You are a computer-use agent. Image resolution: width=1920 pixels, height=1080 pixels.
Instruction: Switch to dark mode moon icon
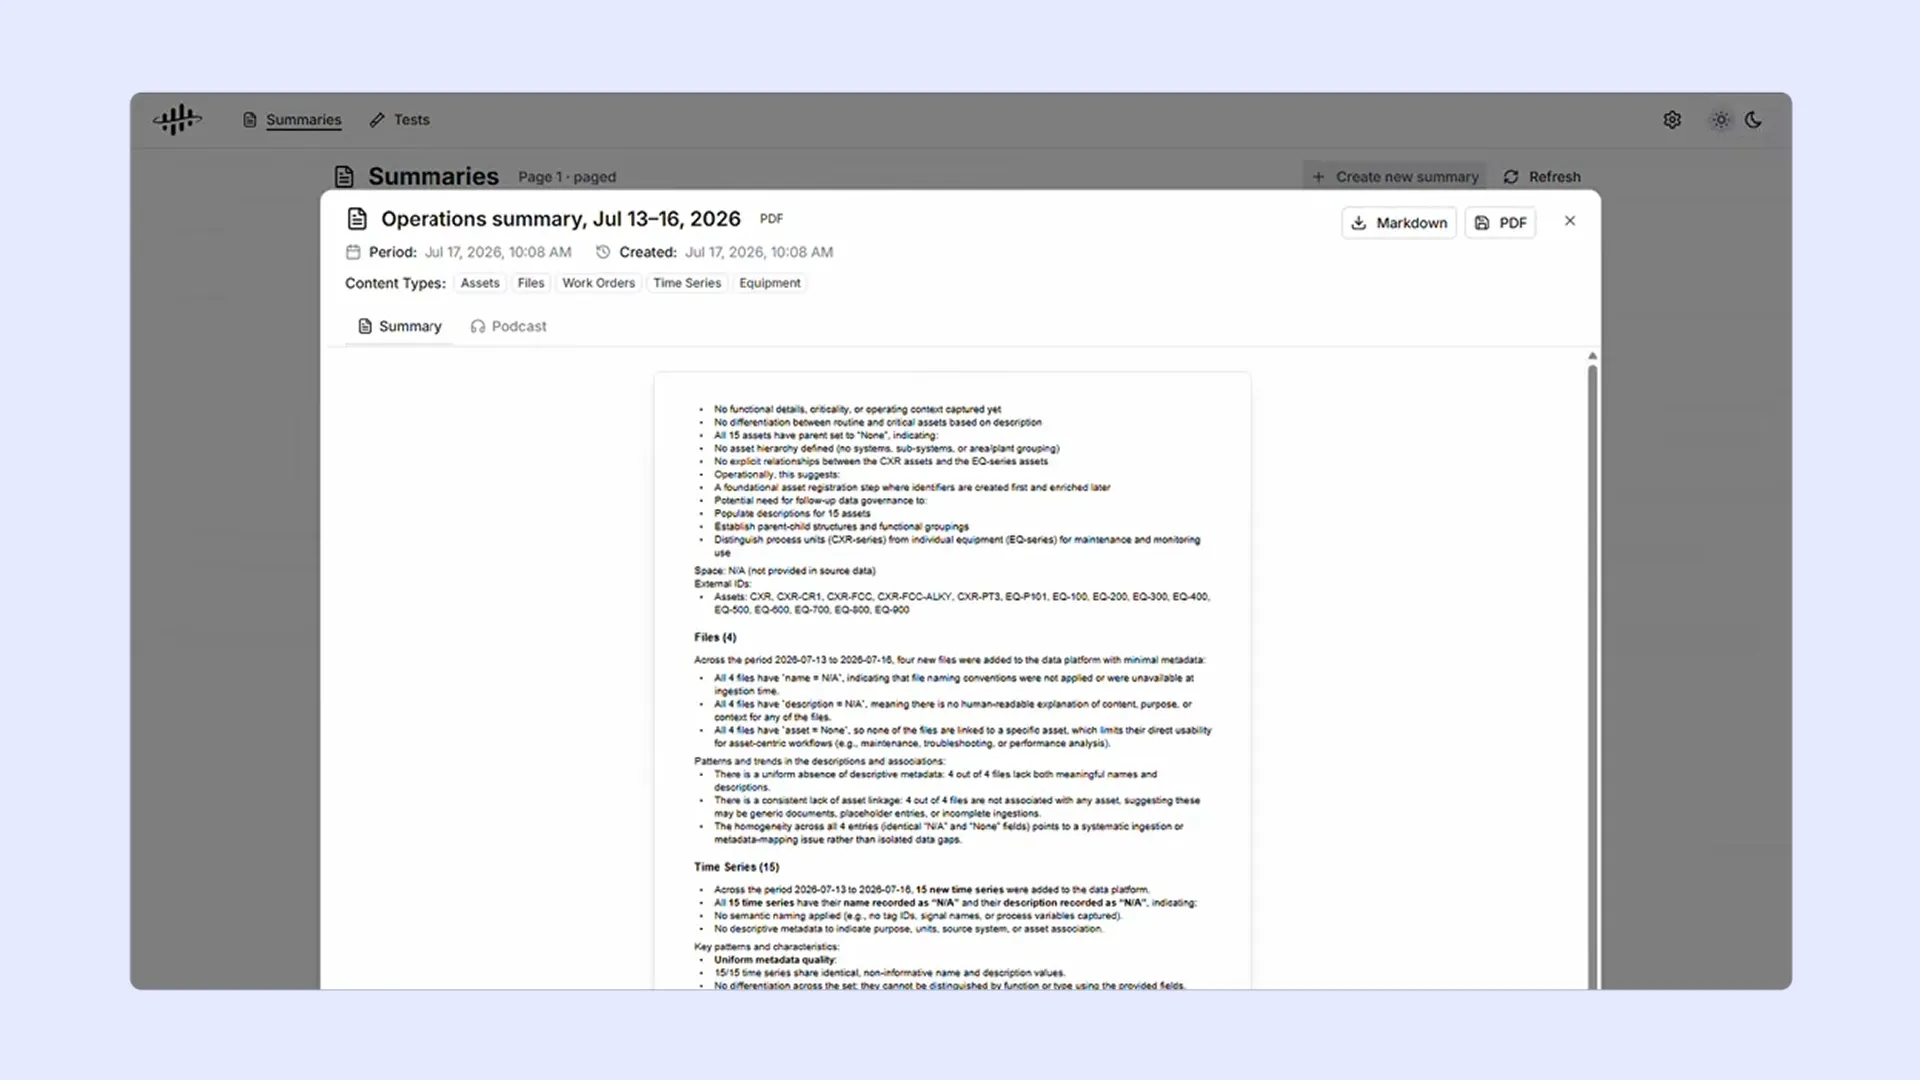[x=1753, y=120]
